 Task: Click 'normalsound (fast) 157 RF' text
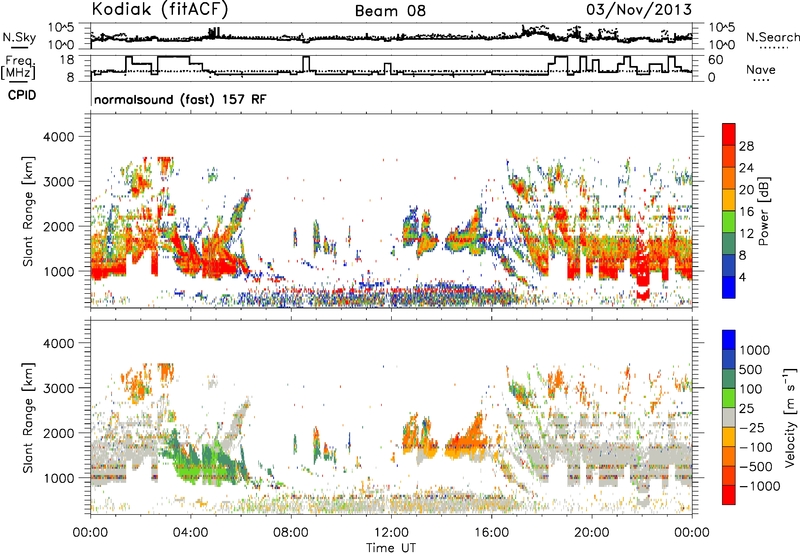tap(180, 99)
